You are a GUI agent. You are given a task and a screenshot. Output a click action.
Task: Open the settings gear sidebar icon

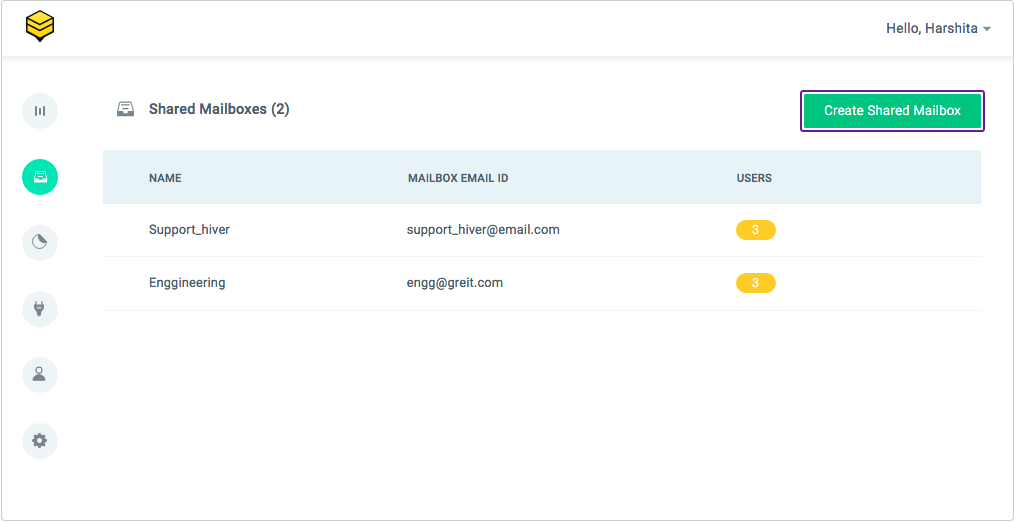pyautogui.click(x=40, y=441)
